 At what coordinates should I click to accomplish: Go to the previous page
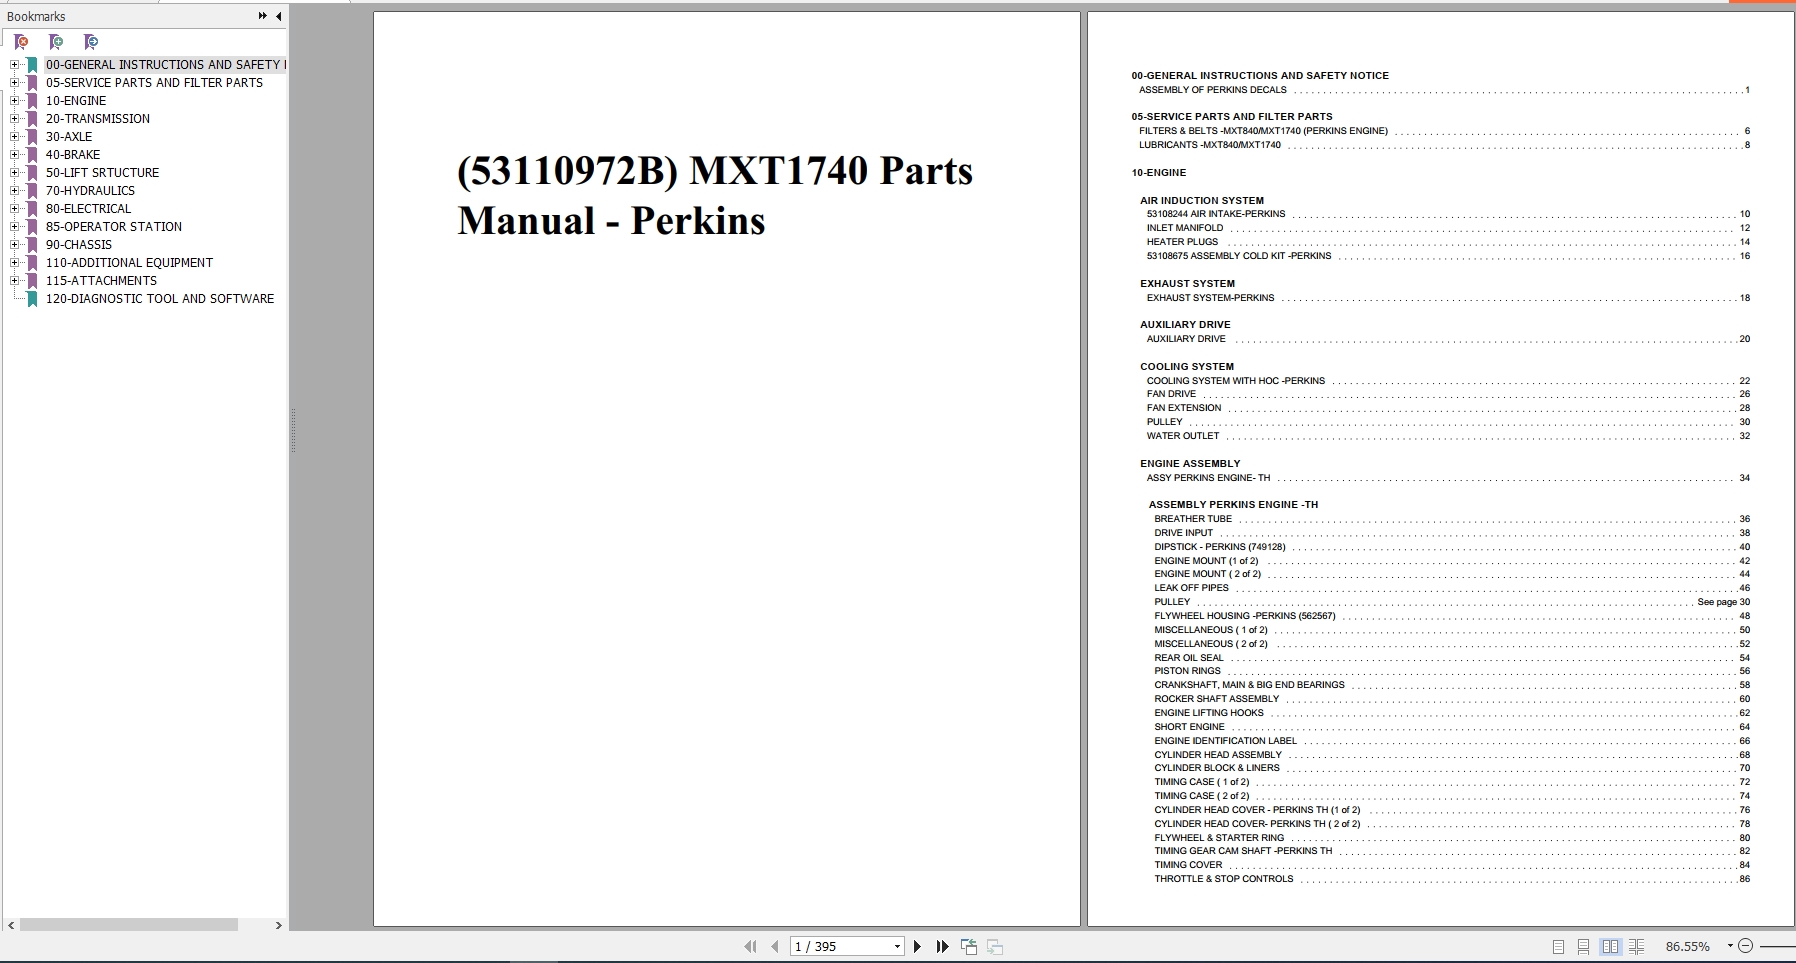tap(775, 946)
